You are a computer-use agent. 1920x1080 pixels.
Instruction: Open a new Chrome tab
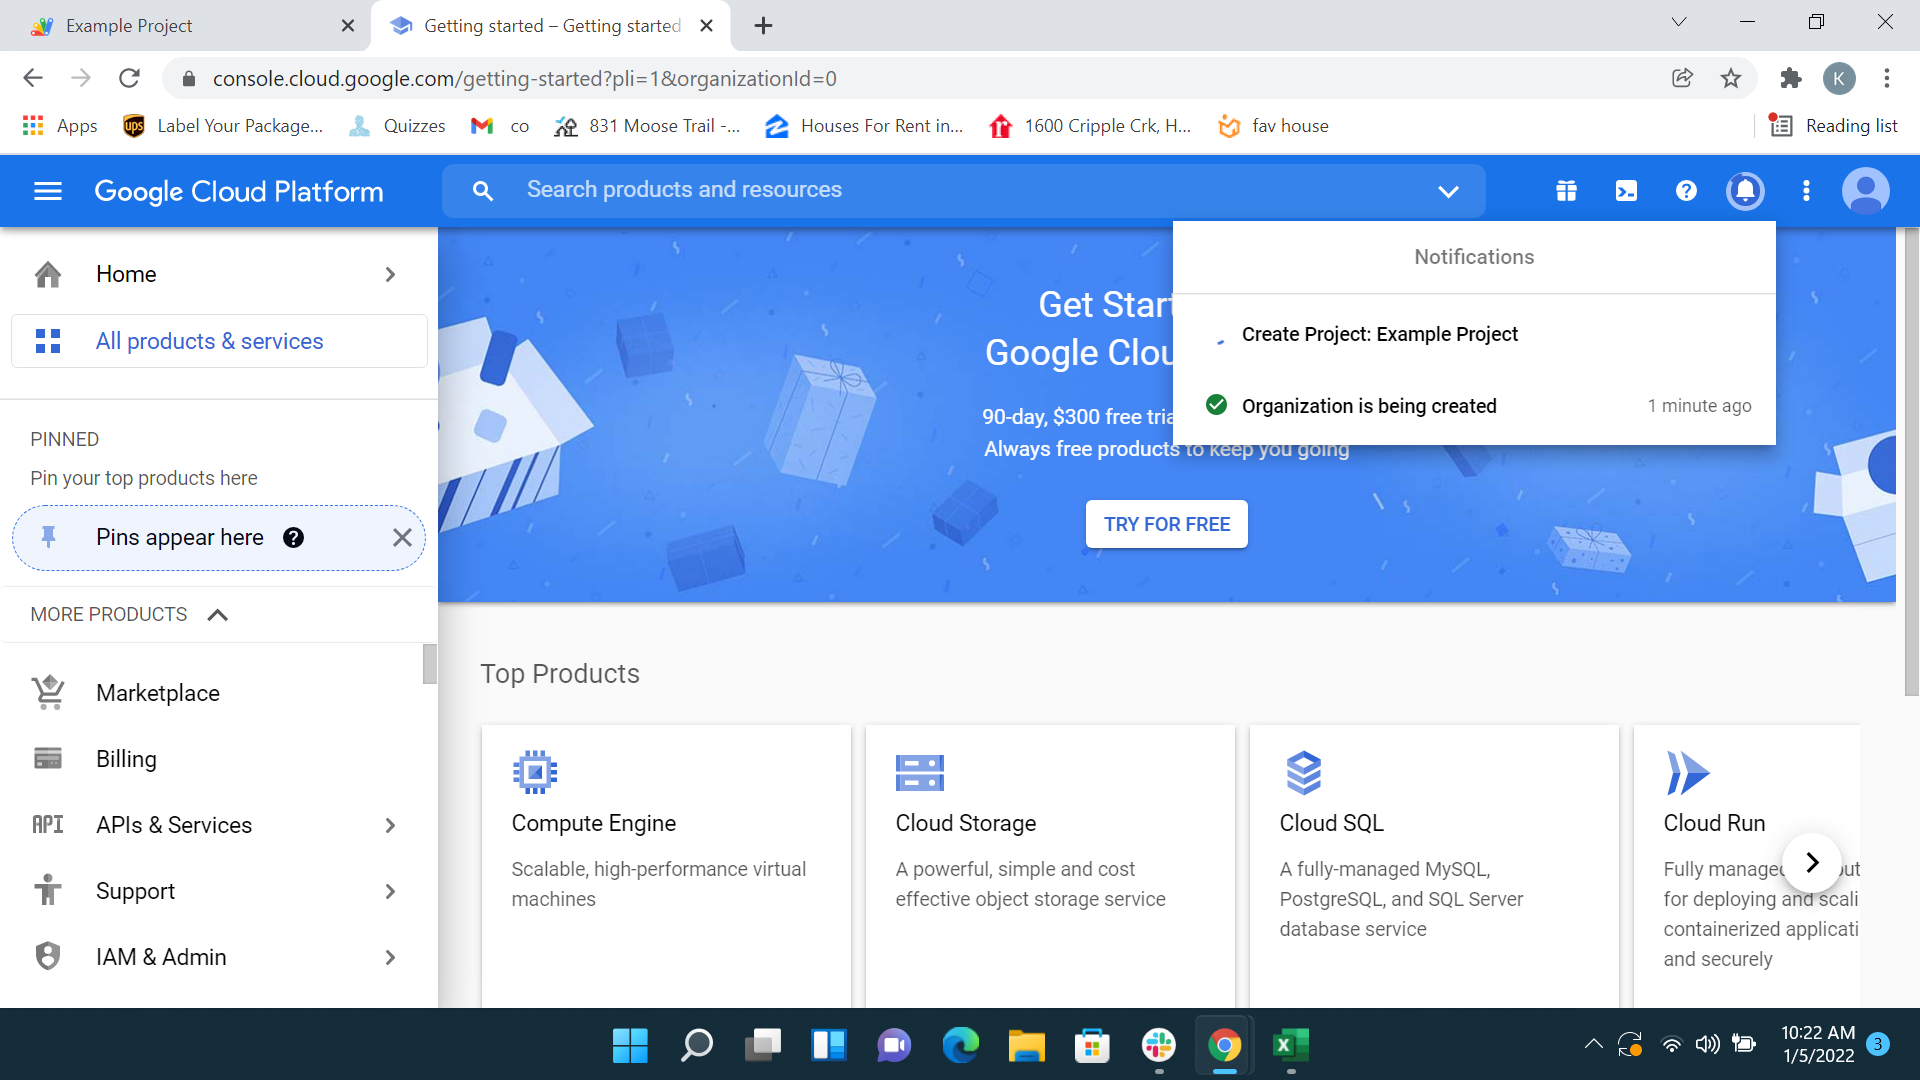(763, 26)
